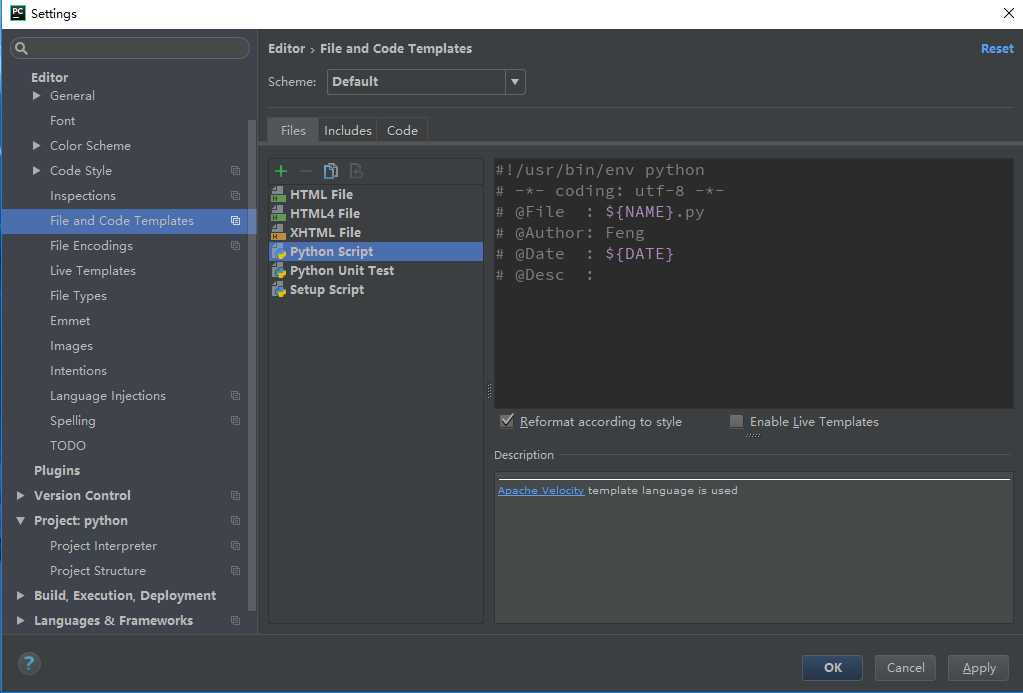Click the project icon beside File and Code Templates
The width and height of the screenshot is (1023, 693).
(236, 221)
